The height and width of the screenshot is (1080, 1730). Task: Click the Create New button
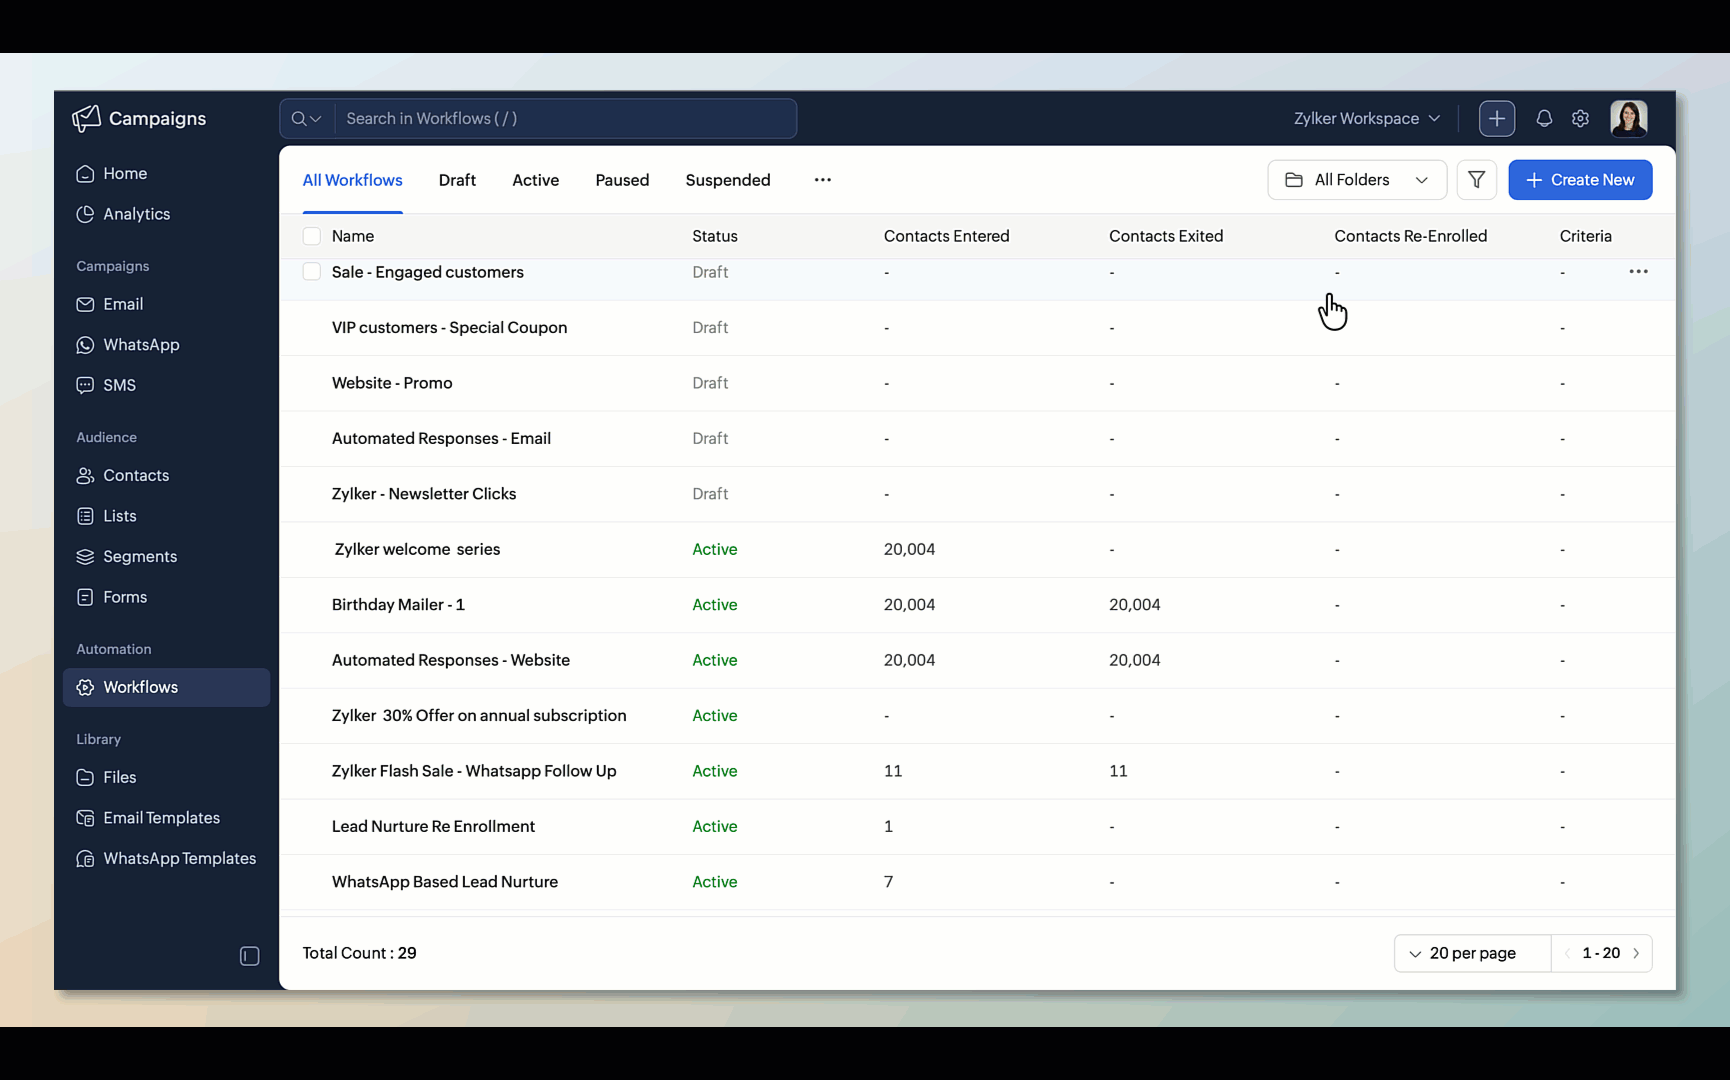click(1580, 180)
